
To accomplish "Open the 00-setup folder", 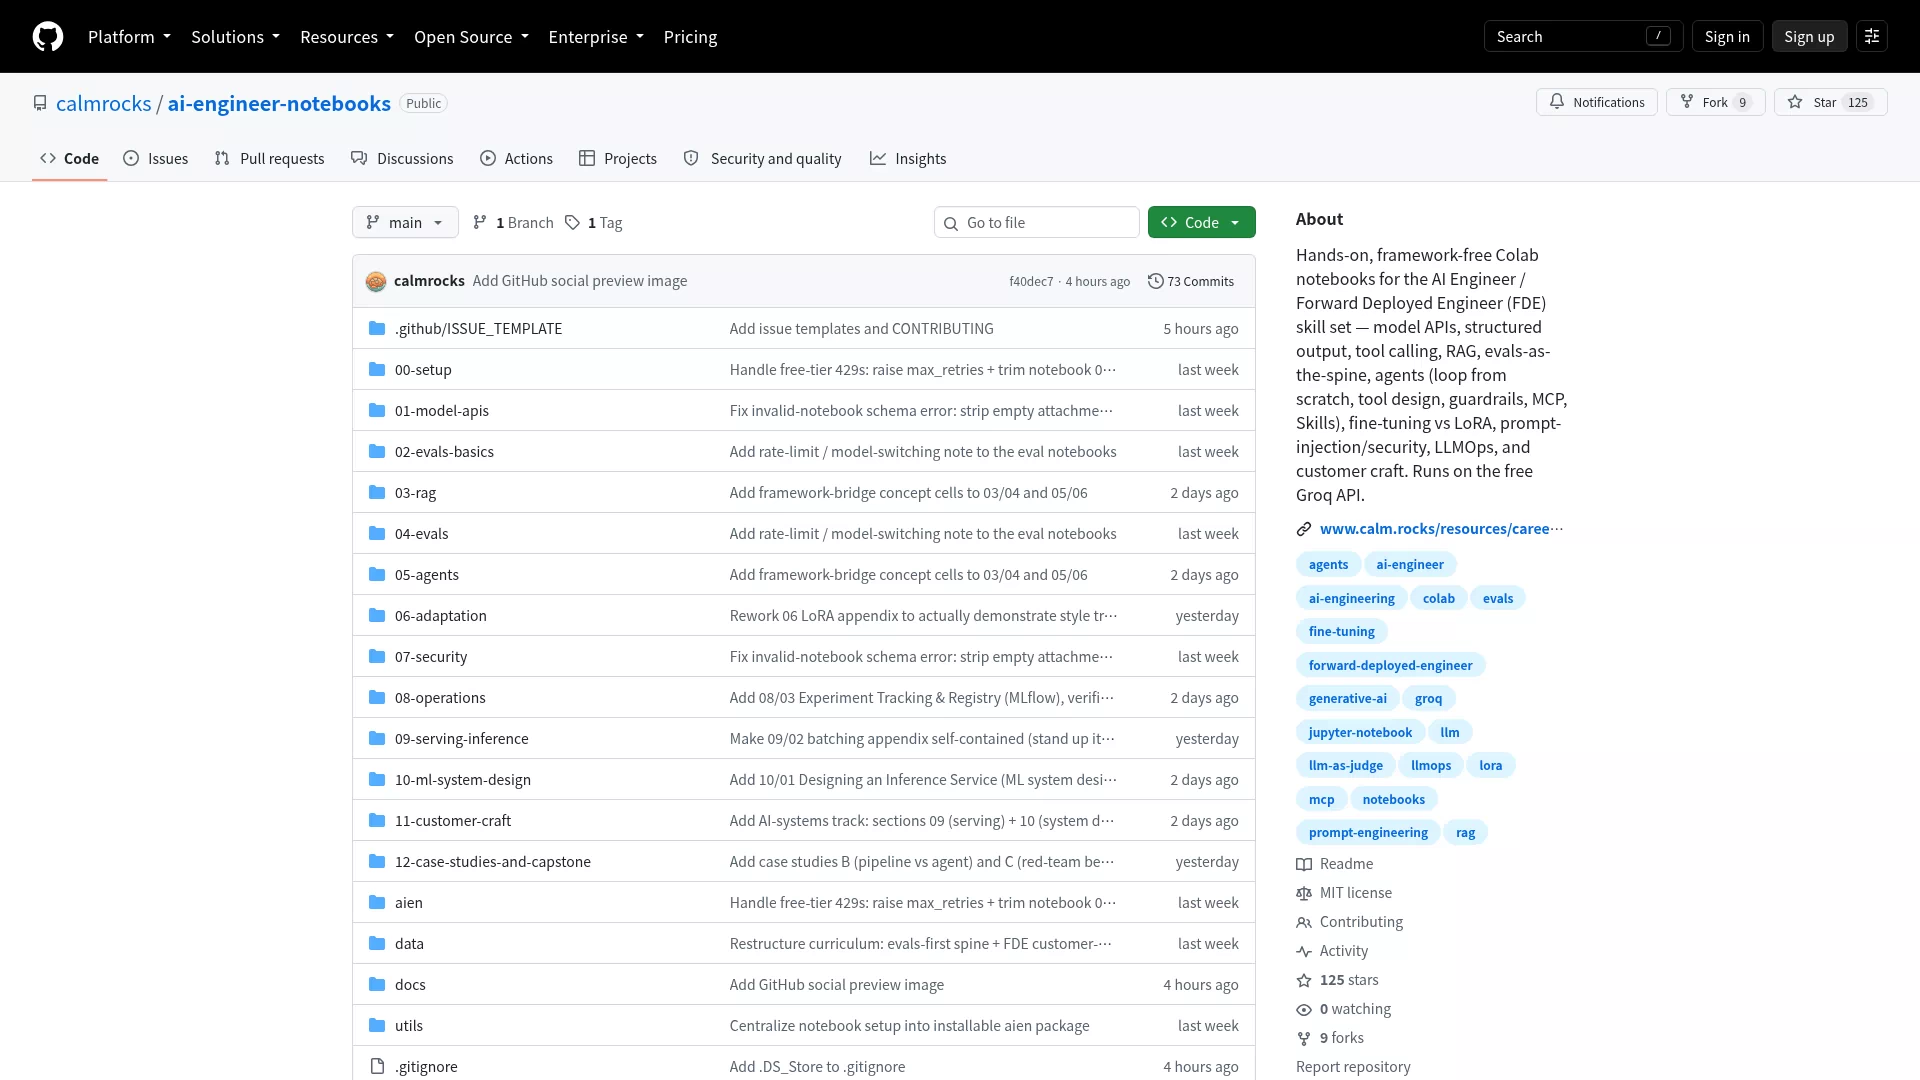I will (423, 370).
